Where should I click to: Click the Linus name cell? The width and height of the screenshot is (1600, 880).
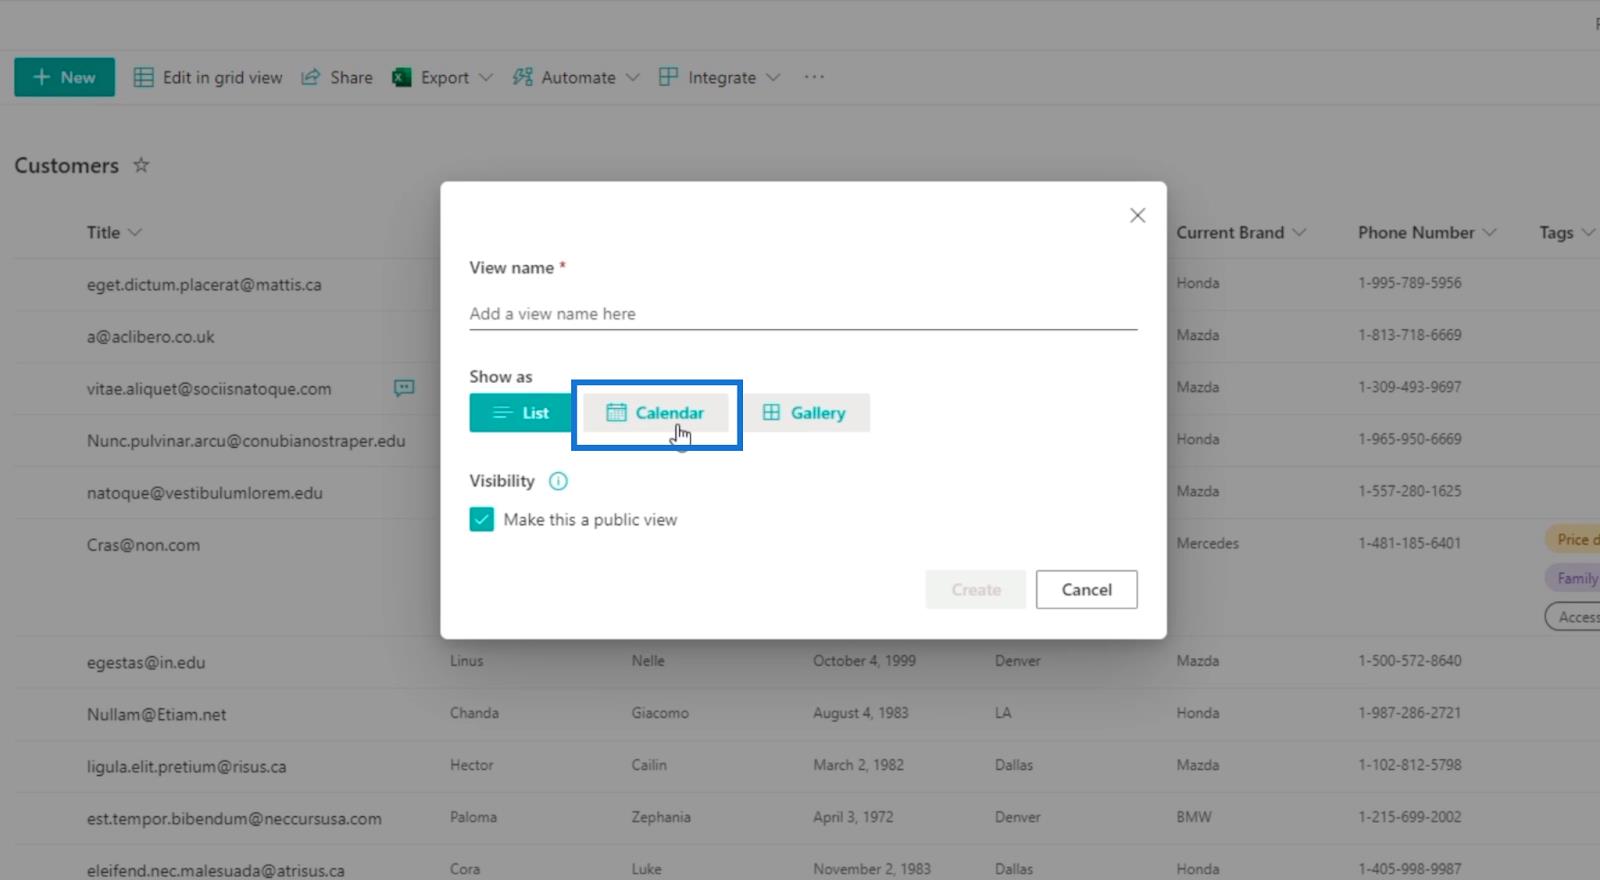click(x=466, y=661)
